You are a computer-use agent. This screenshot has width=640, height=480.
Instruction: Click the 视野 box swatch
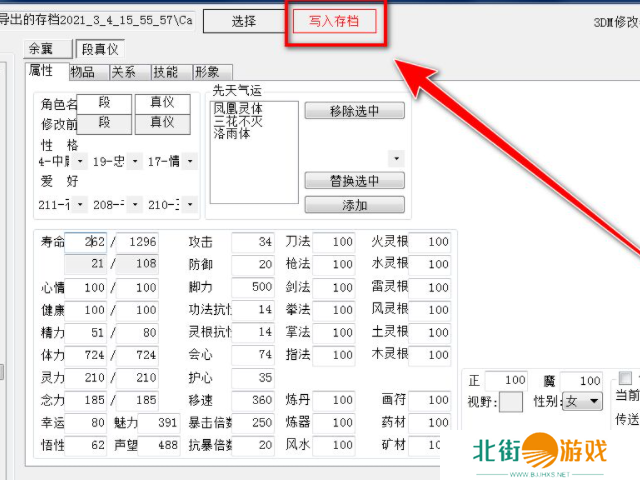tap(511, 401)
